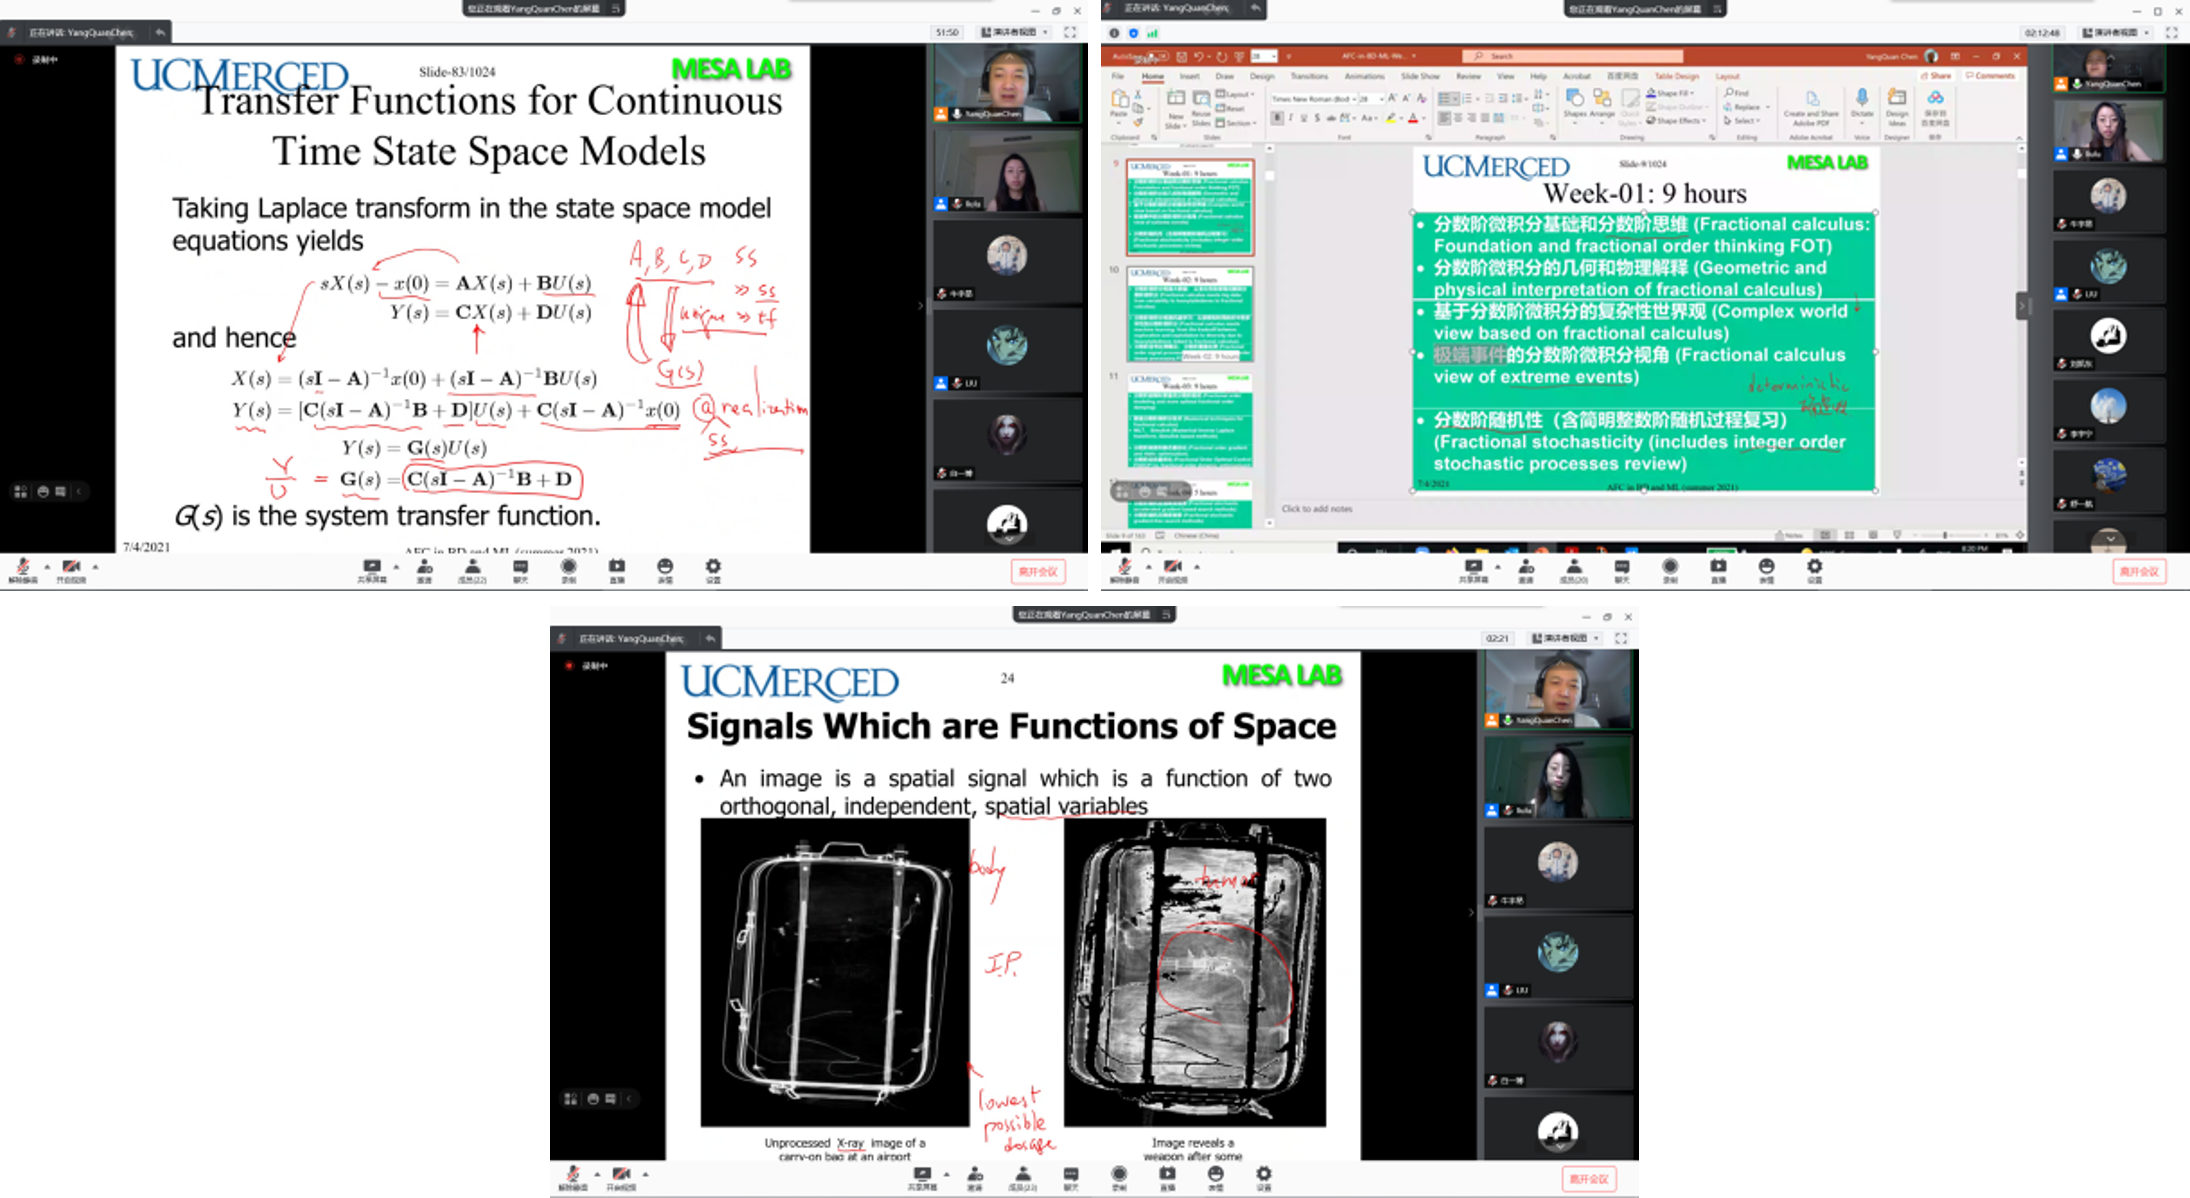This screenshot has width=2190, height=1198.
Task: Open members list in Transfer Functions meeting toolbar
Action: (x=472, y=568)
